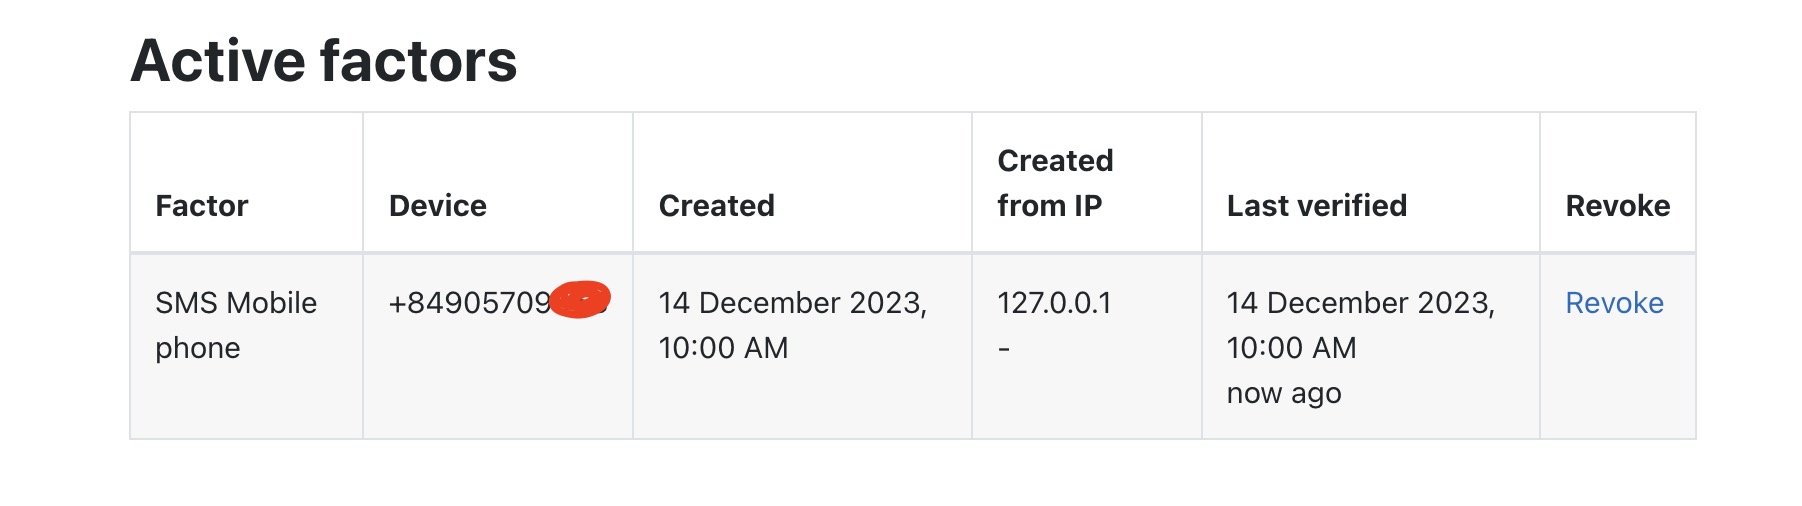Click the Device column header
Image resolution: width=1802 pixels, height=506 pixels.
coord(438,206)
